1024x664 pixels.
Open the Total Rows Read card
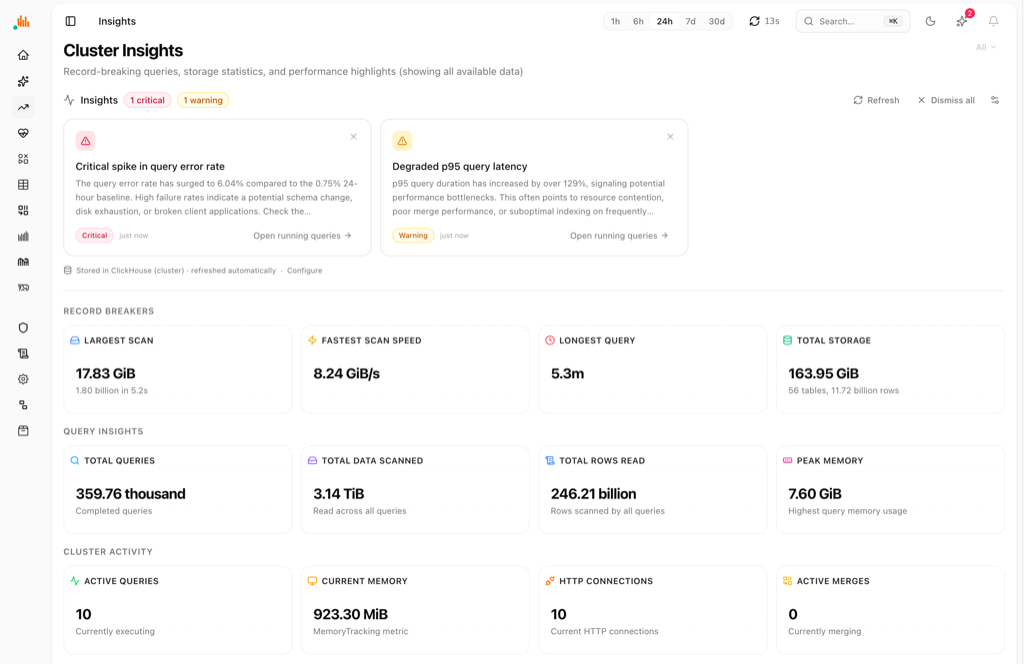[x=653, y=490]
